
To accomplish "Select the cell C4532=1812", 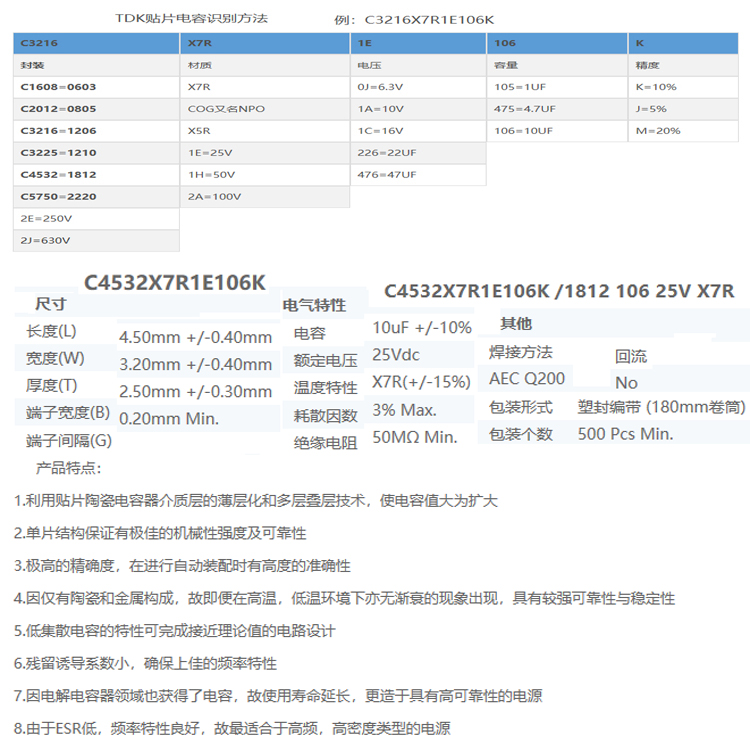I will pos(96,175).
